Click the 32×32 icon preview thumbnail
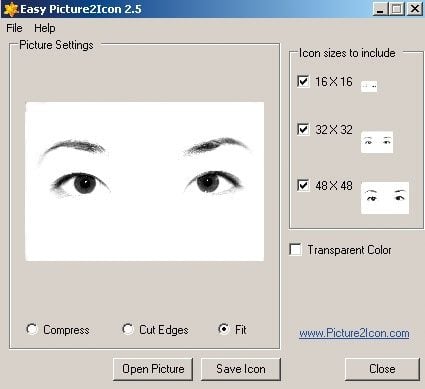The height and width of the screenshot is (389, 425). (377, 142)
